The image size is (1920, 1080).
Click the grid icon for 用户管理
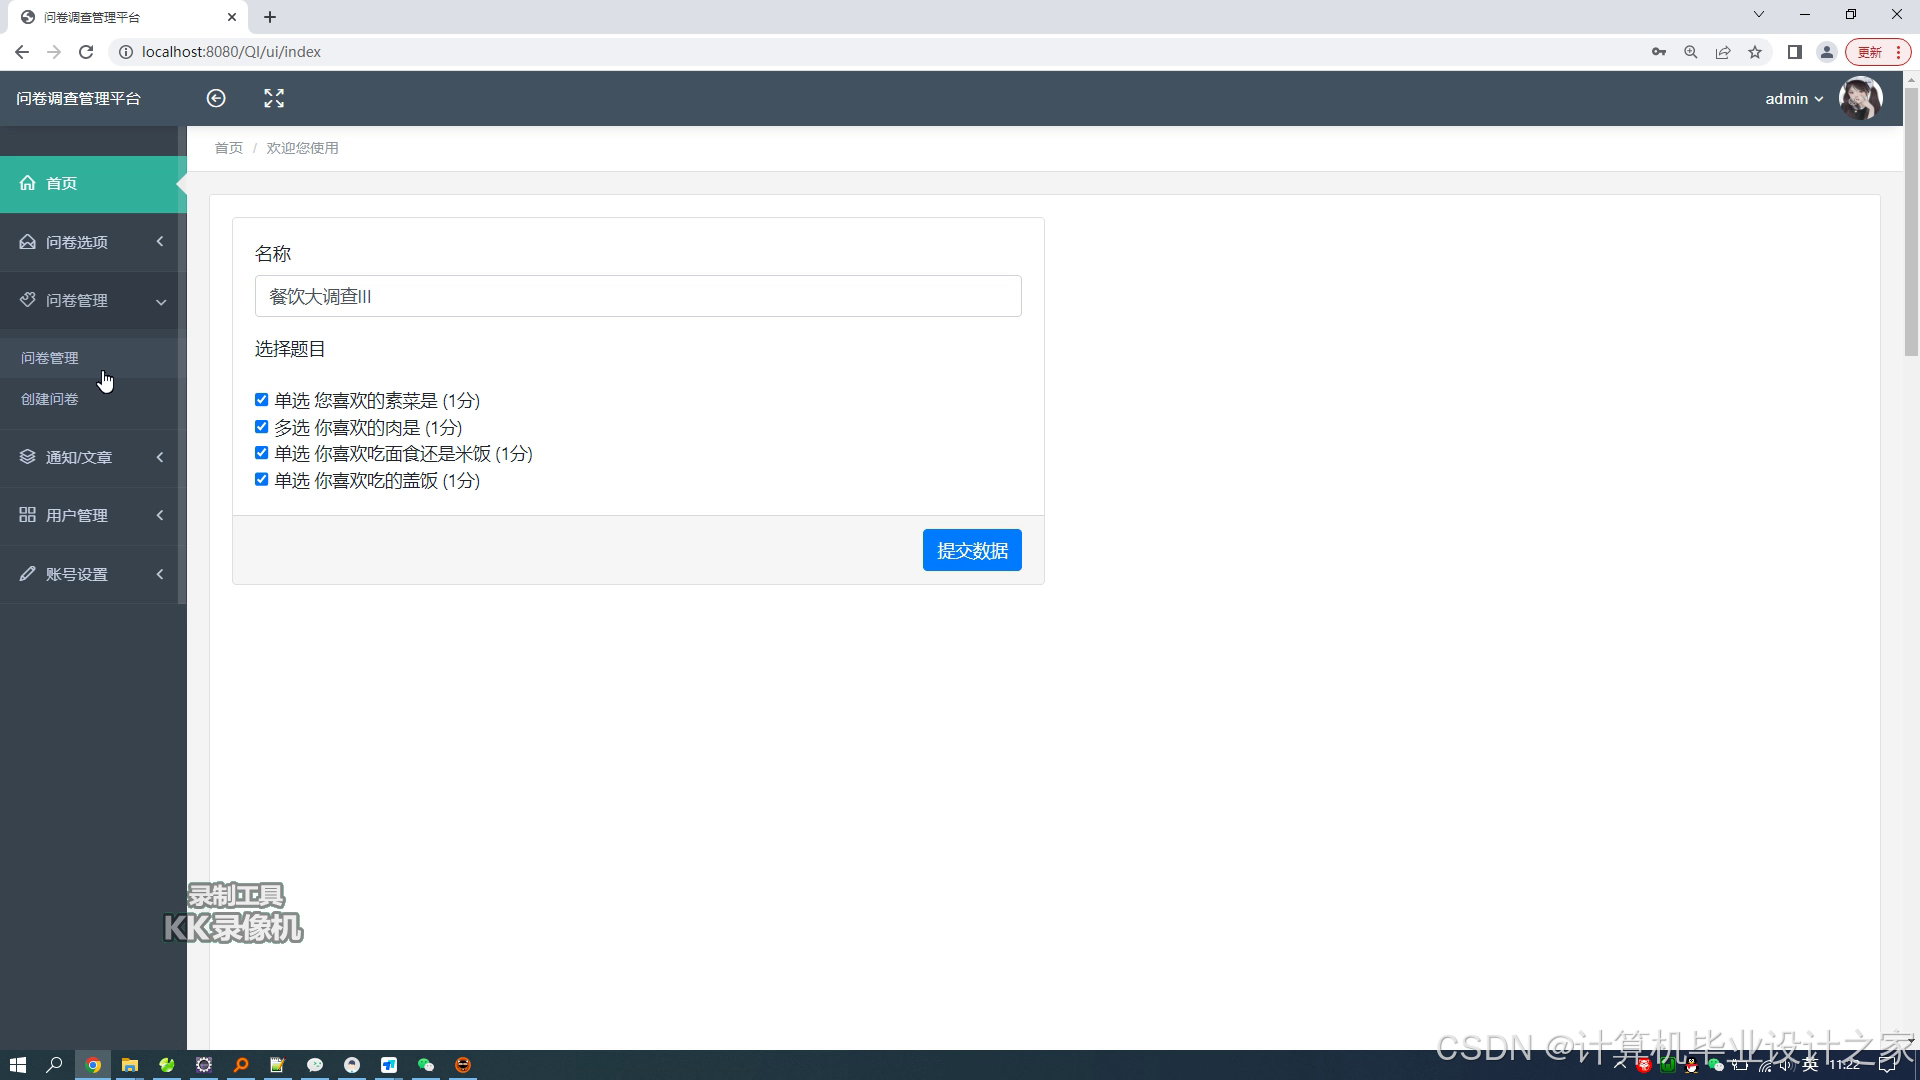27,515
